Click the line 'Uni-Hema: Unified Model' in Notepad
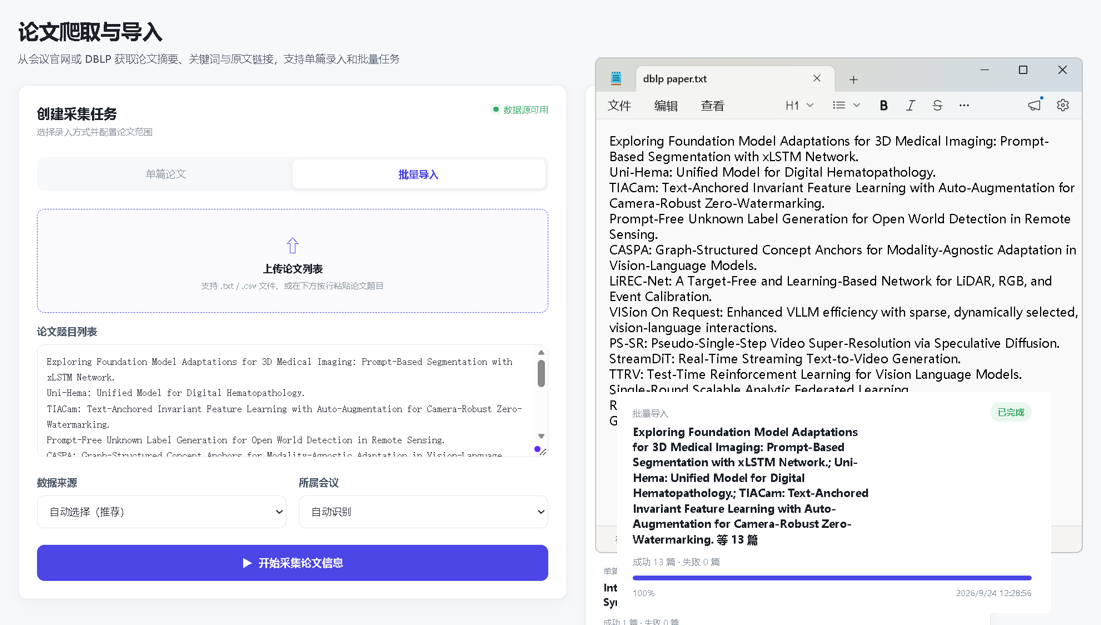 tap(772, 172)
